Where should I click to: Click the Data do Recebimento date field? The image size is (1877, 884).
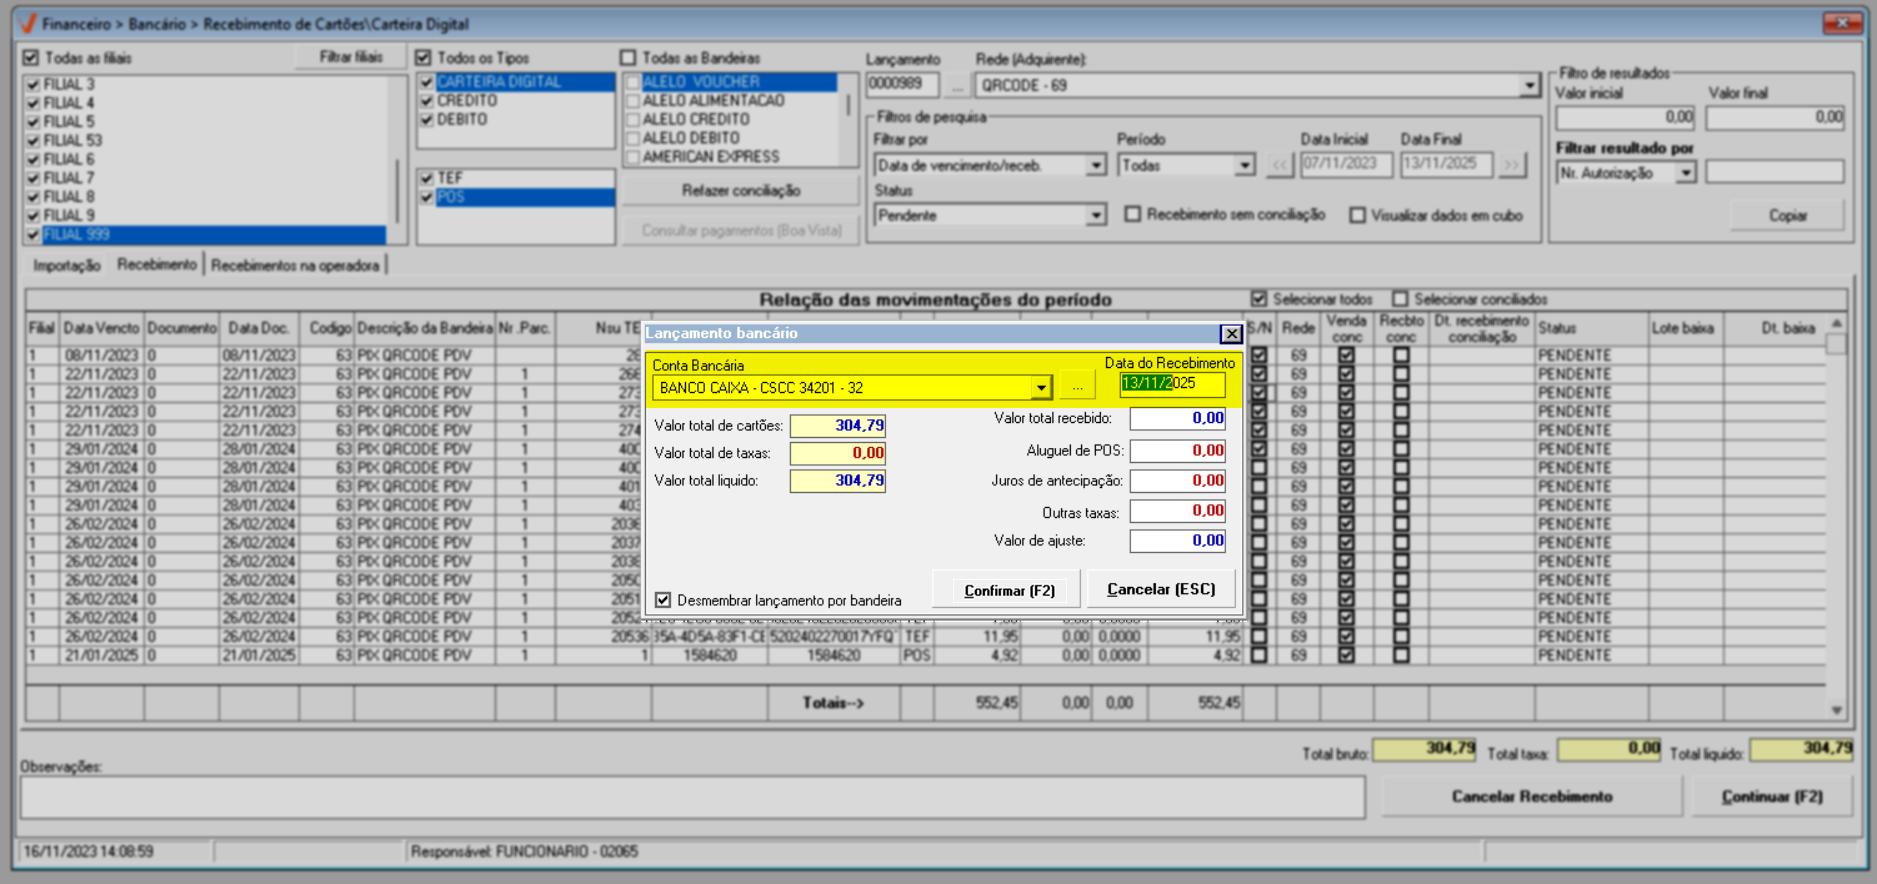(1171, 384)
